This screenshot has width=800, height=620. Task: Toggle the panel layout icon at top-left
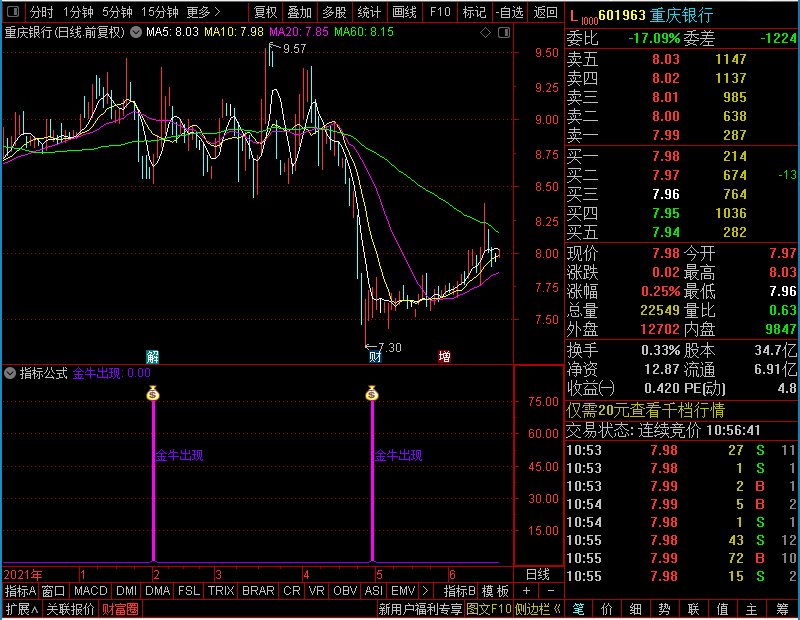pyautogui.click(x=13, y=11)
